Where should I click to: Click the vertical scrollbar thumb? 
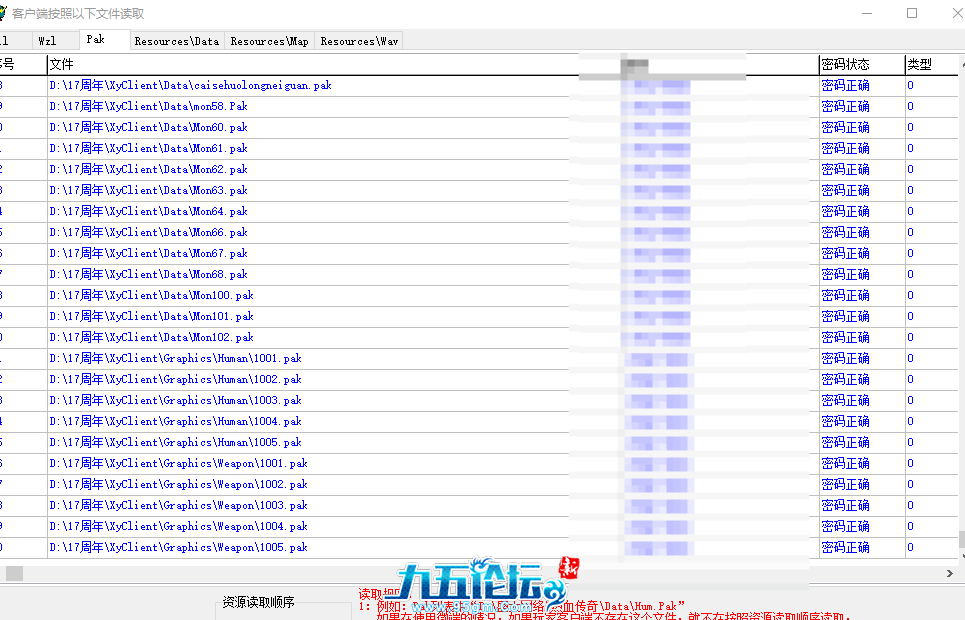pyautogui.click(x=961, y=540)
